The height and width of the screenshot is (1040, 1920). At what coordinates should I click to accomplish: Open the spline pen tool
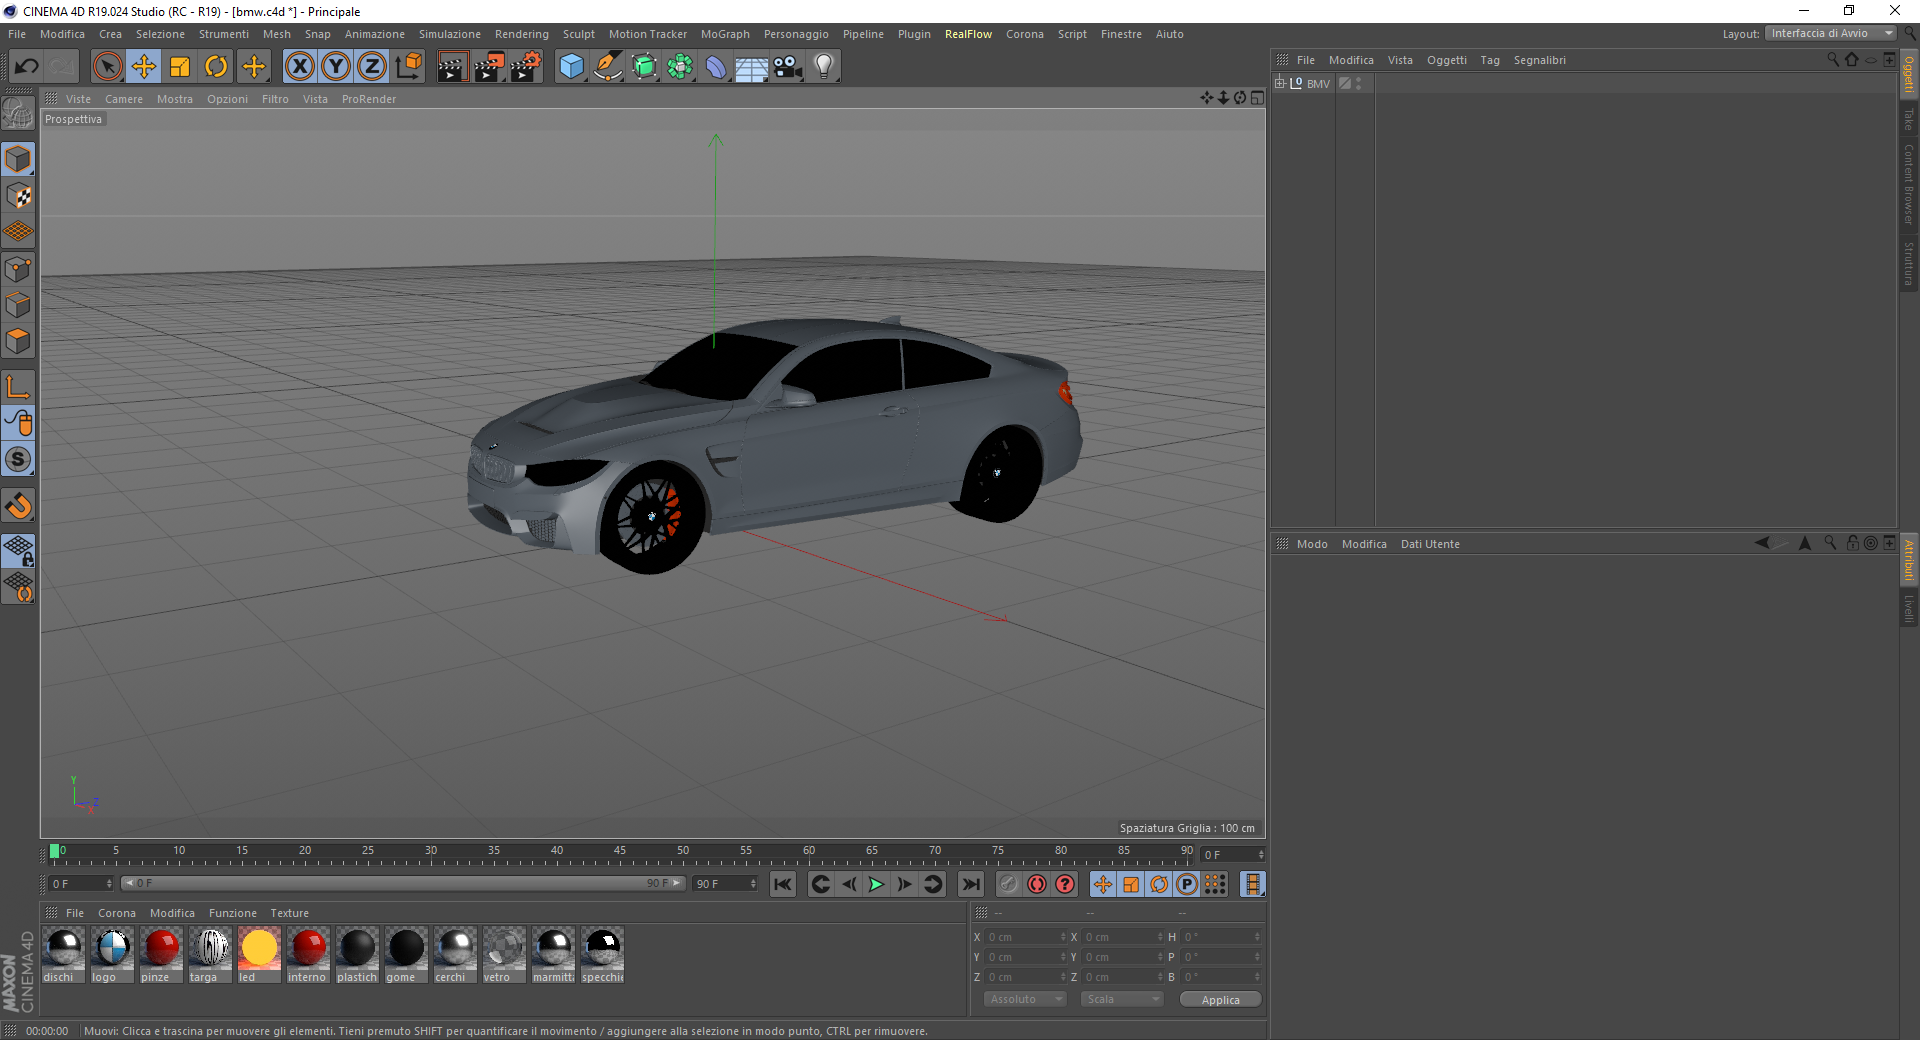pyautogui.click(x=608, y=67)
